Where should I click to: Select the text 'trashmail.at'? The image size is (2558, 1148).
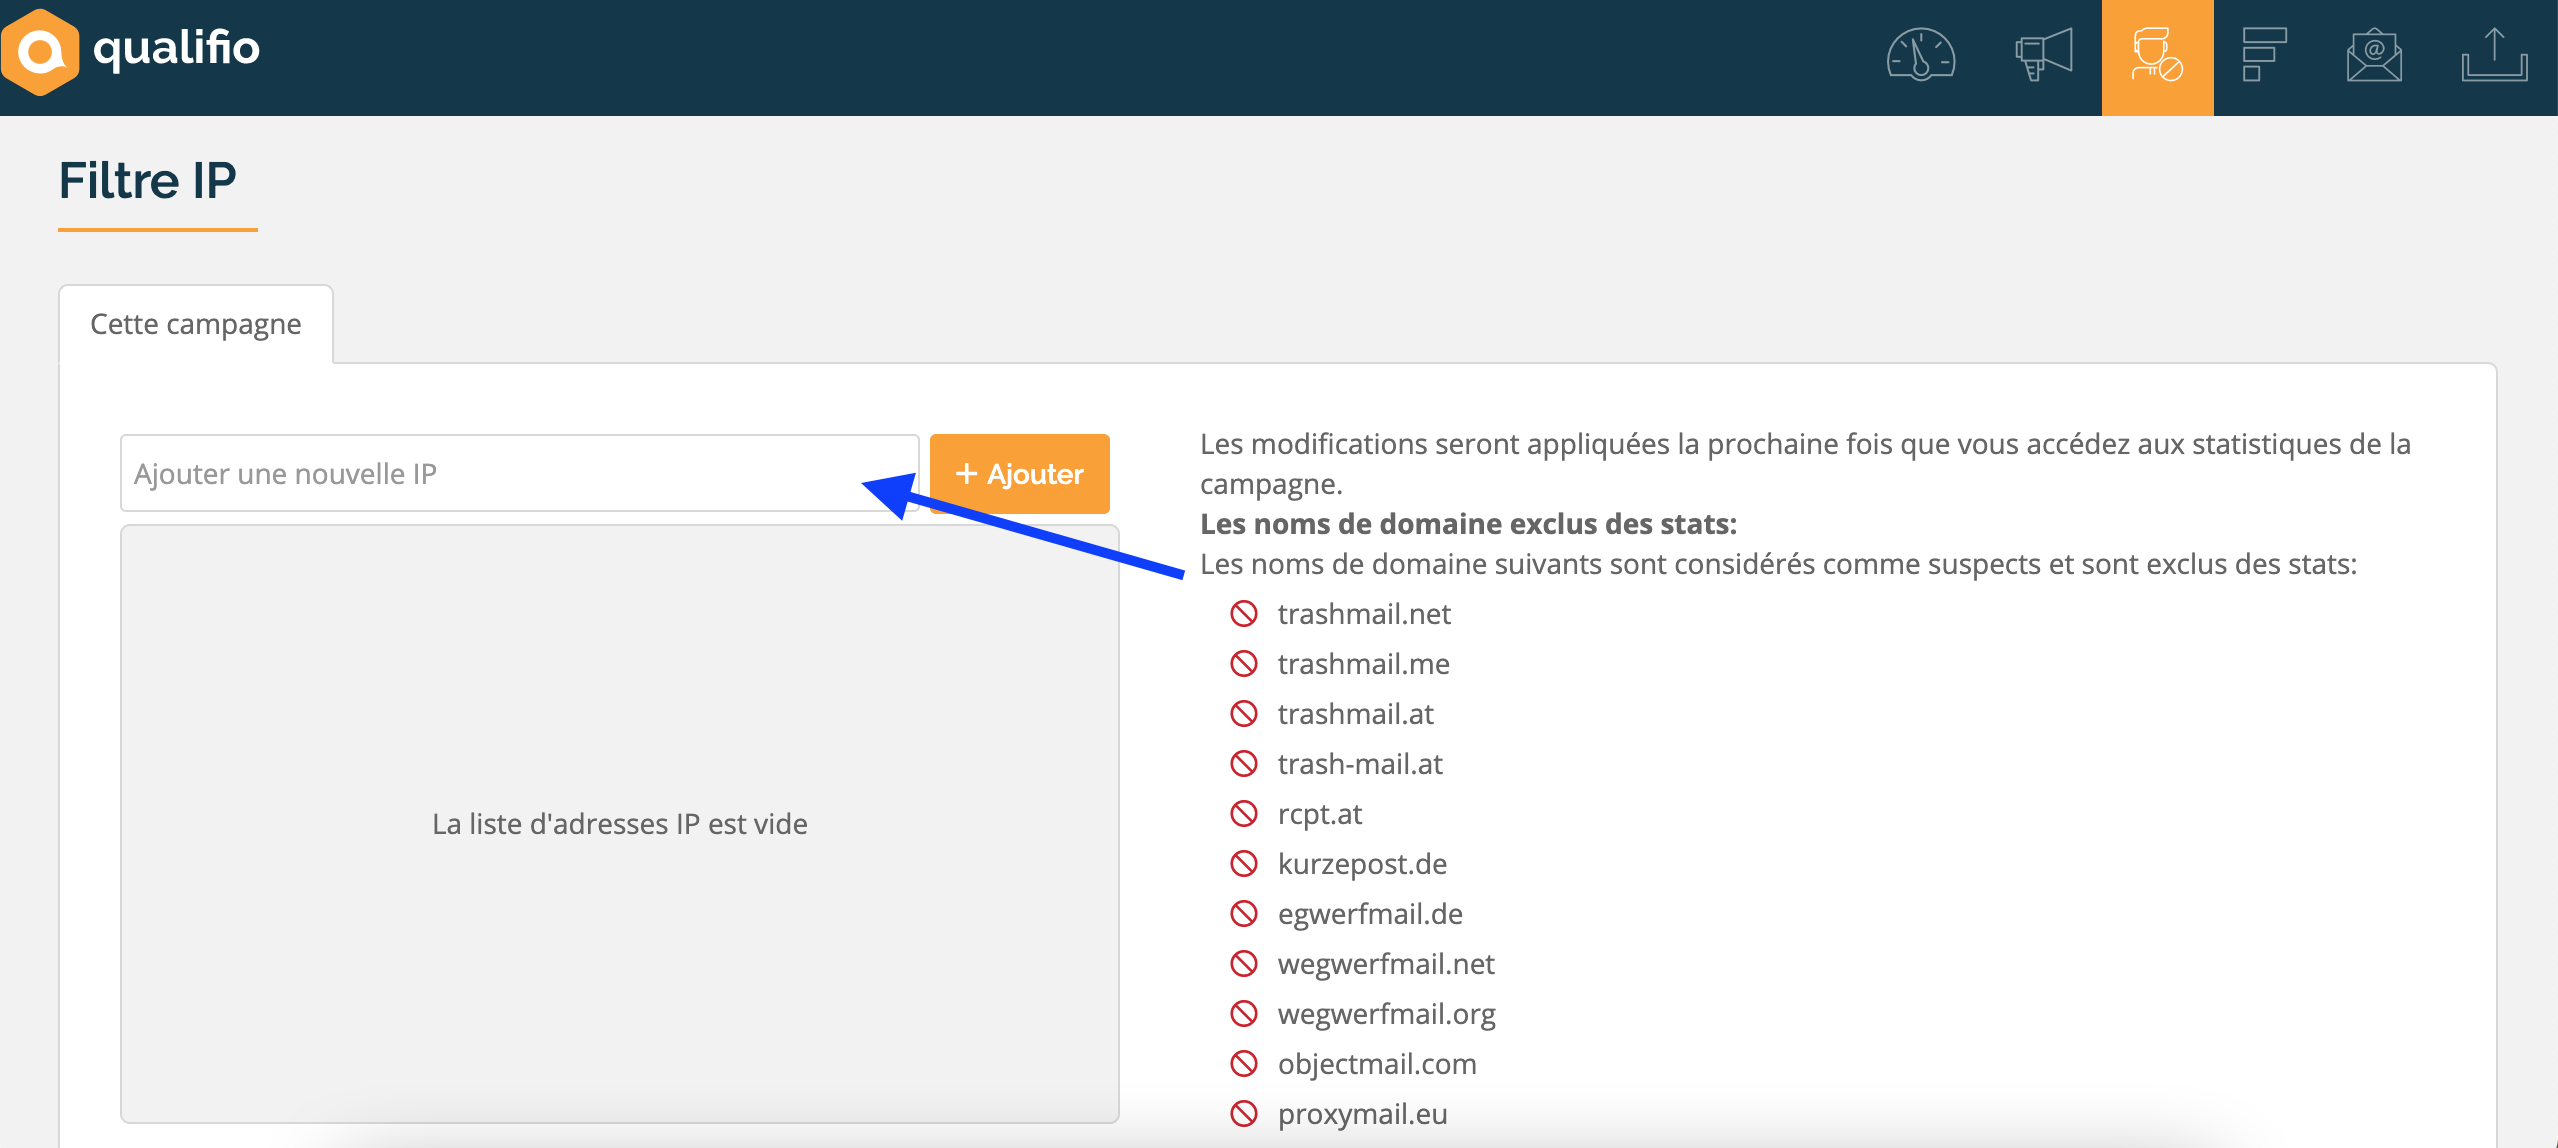point(1355,714)
